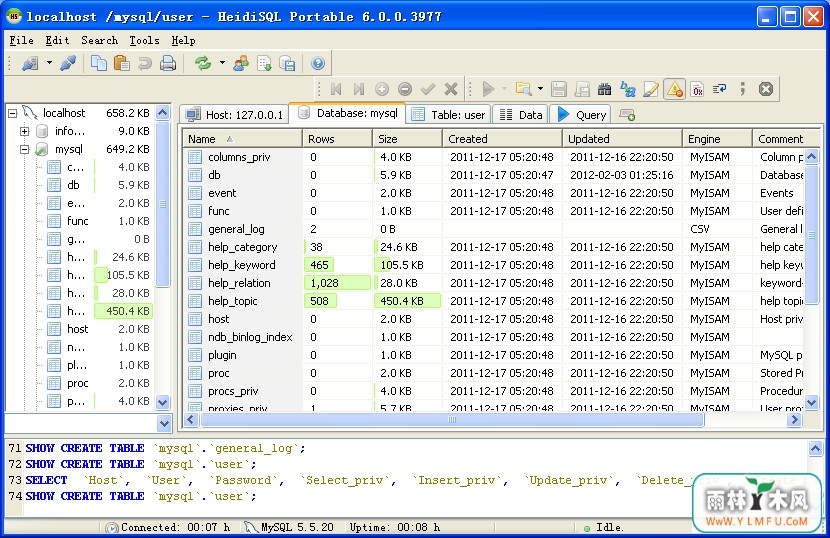This screenshot has width=830, height=538.
Task: Toggle the stop on errors warning icon
Action: (x=674, y=89)
